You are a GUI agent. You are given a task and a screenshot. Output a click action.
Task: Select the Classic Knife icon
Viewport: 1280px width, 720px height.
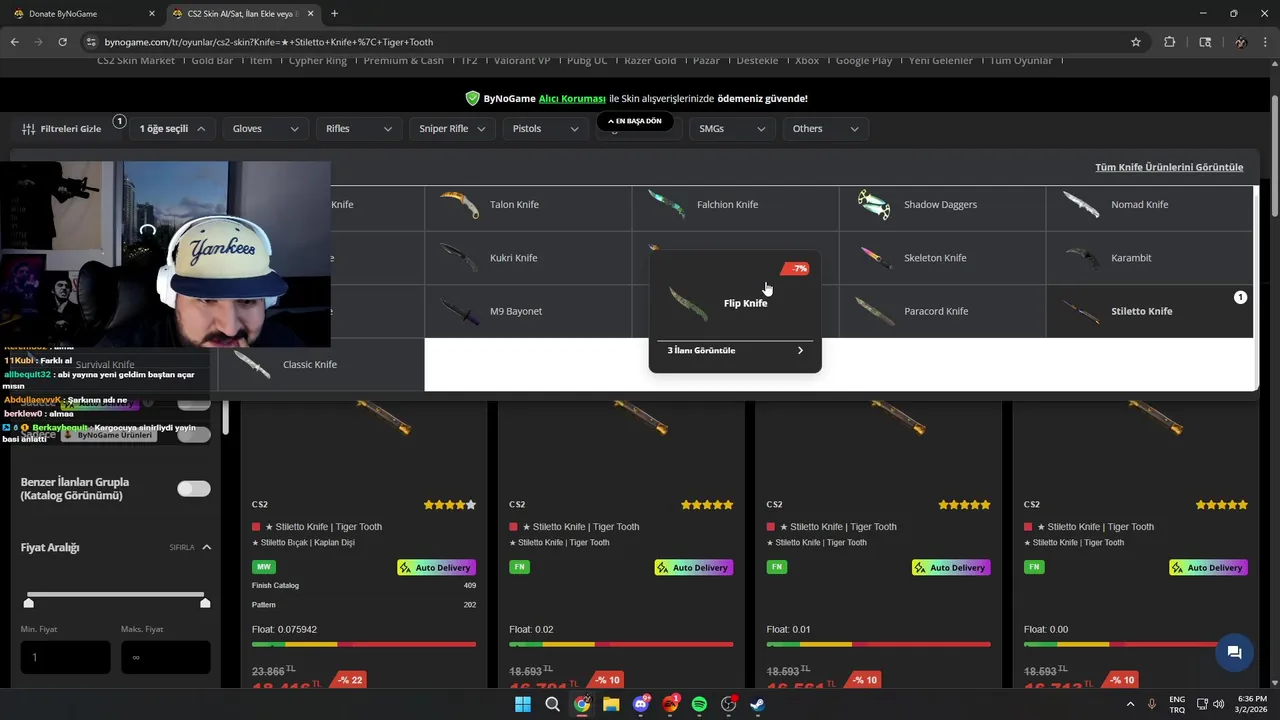(x=253, y=364)
